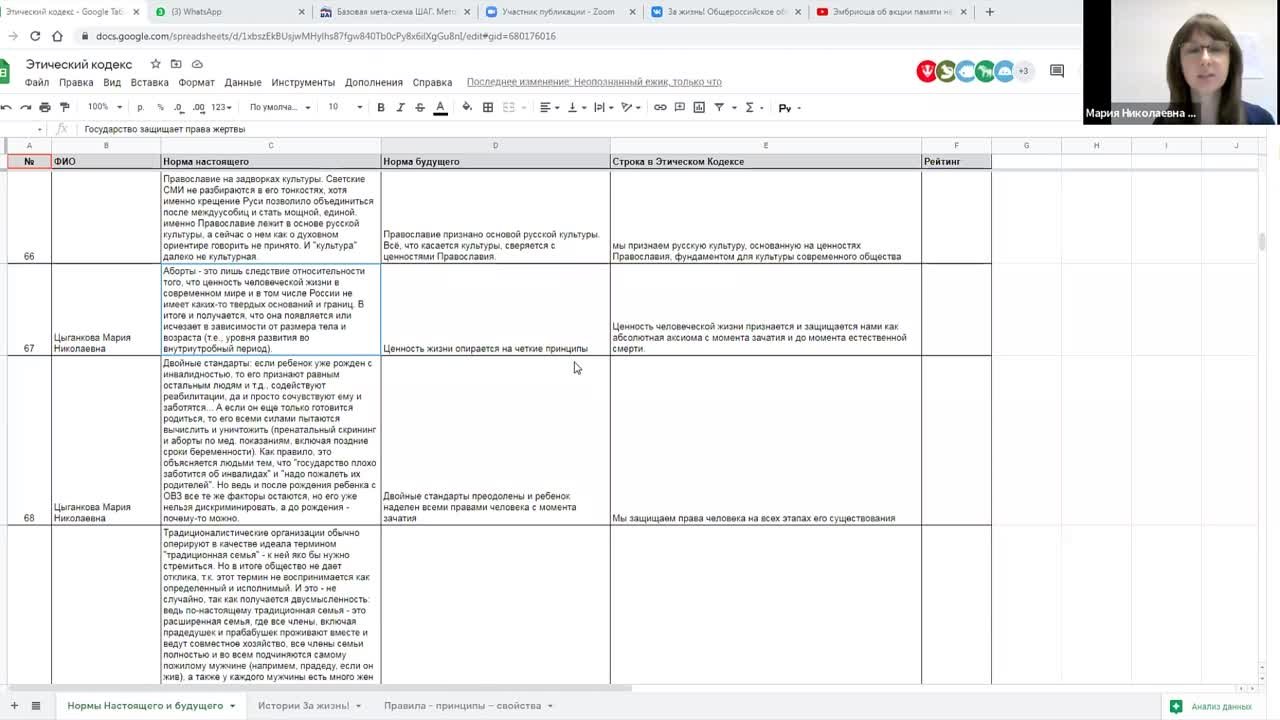1280x720 pixels.
Task: Open the Формат menu
Action: click(x=196, y=82)
